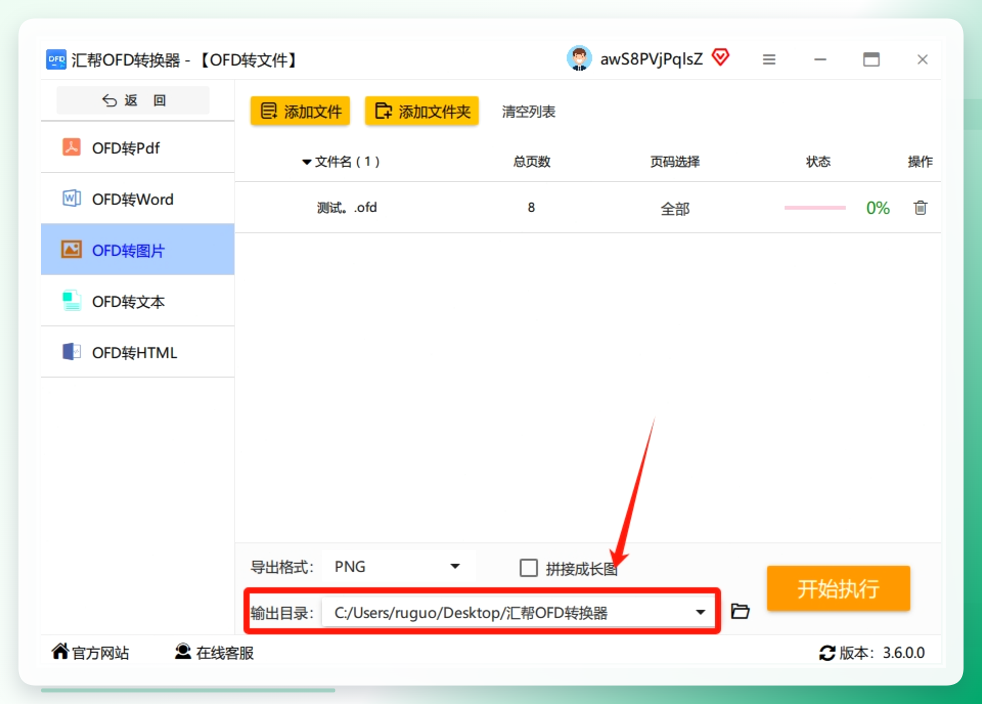Maximize the application window
This screenshot has height=704, width=982.
[x=871, y=60]
